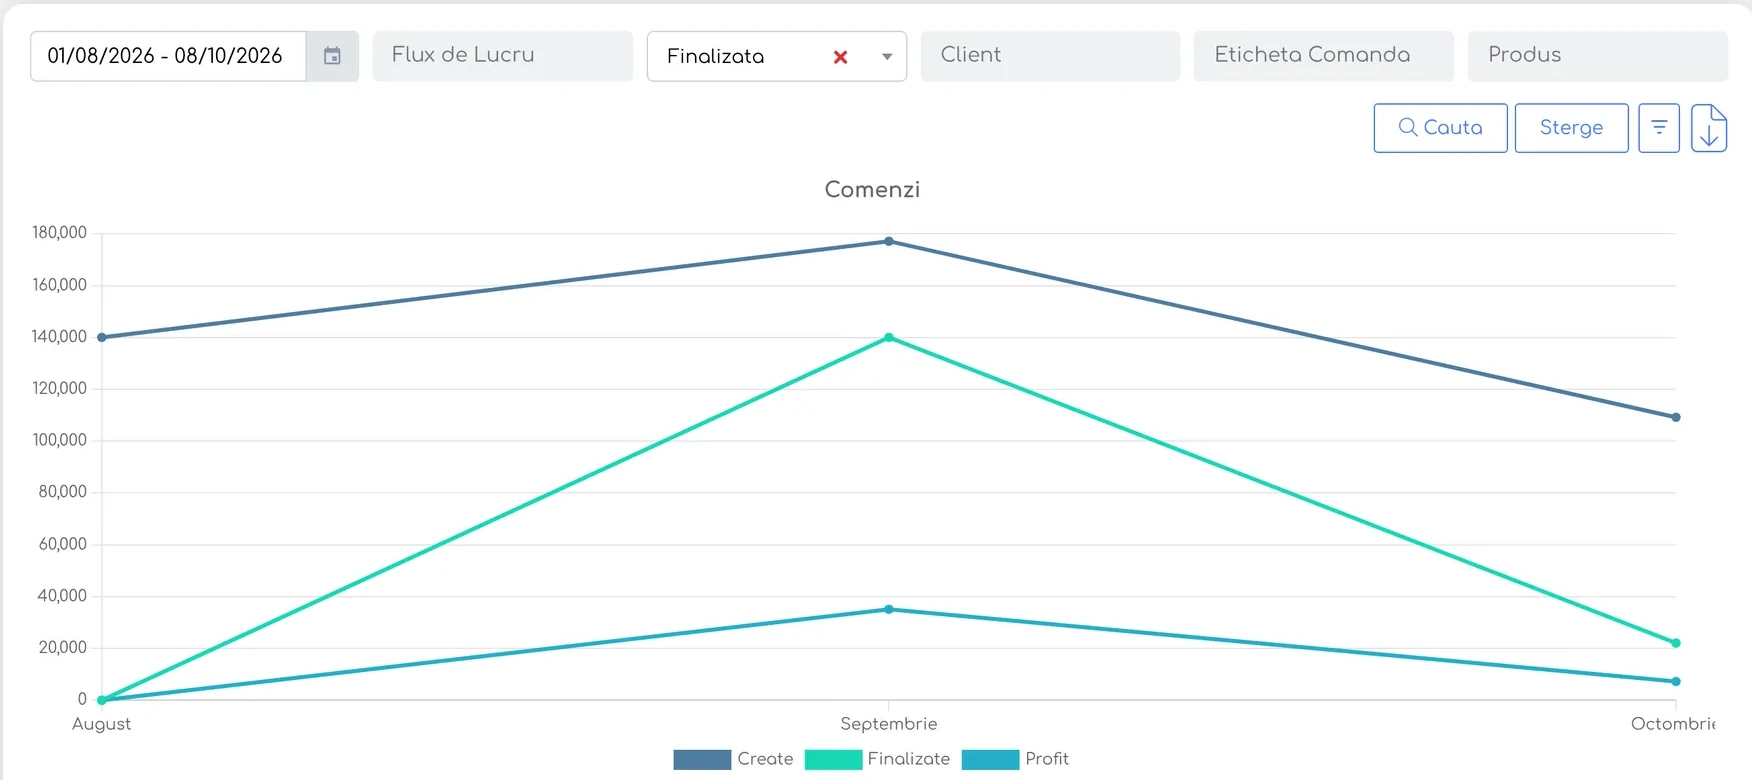This screenshot has height=780, width=1752.
Task: Open the Client filter field
Action: pyautogui.click(x=1050, y=56)
